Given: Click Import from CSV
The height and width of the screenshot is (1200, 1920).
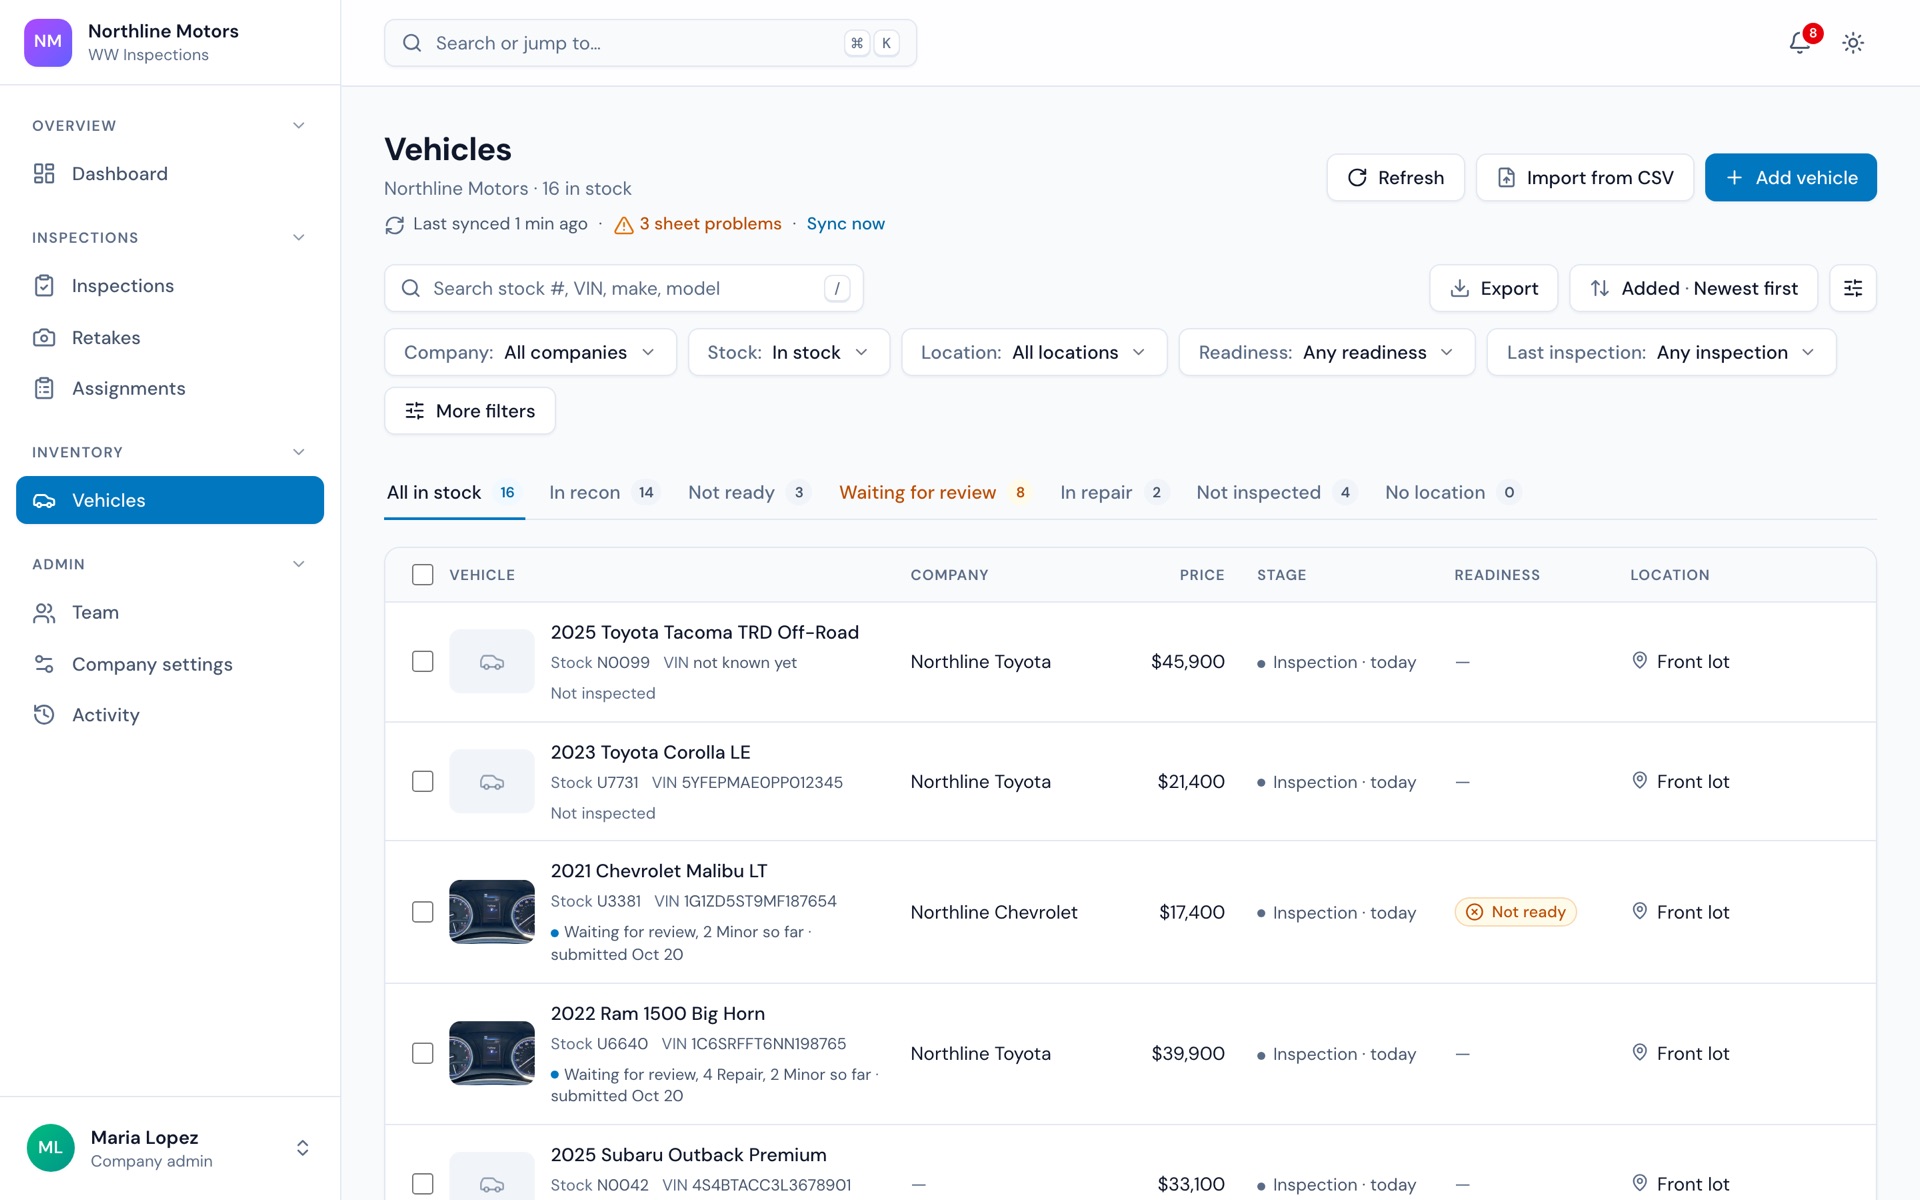Looking at the screenshot, I should (x=1585, y=178).
